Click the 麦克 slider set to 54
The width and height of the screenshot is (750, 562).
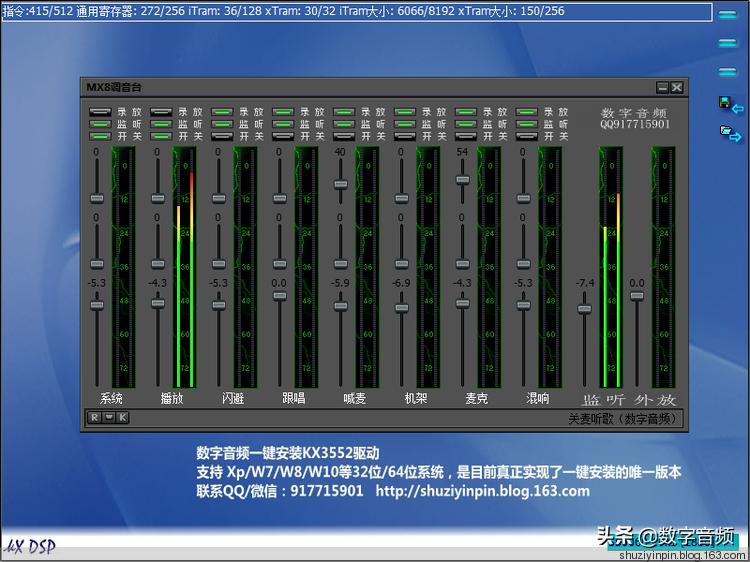(x=463, y=179)
